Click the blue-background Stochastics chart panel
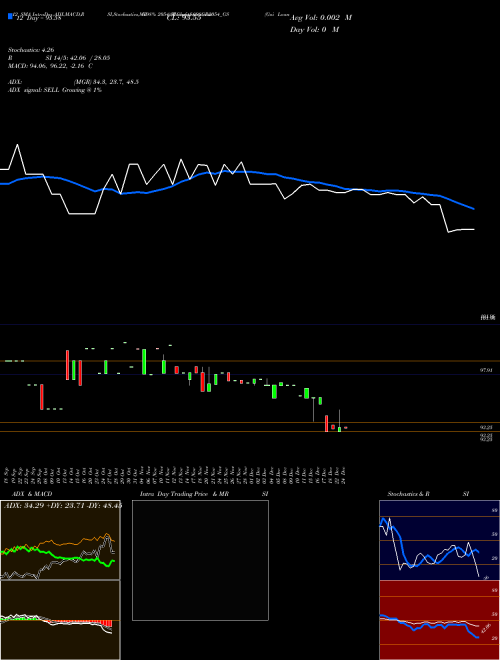 [439, 540]
